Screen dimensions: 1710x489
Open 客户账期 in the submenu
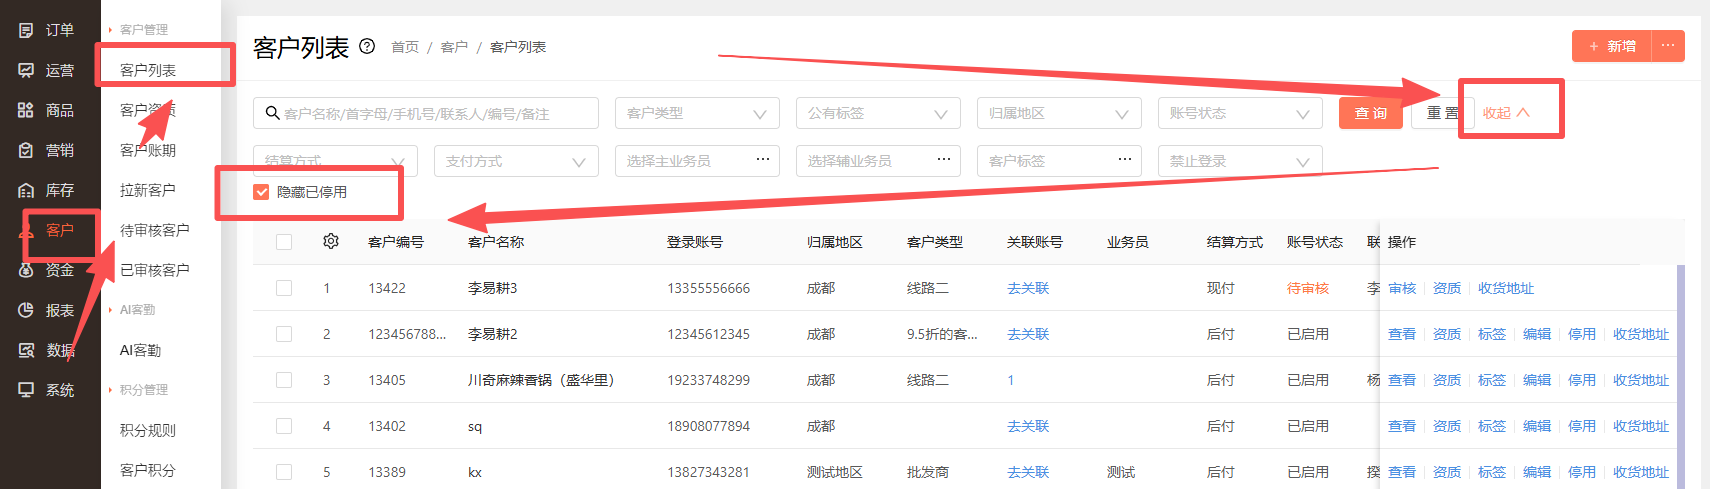point(148,150)
